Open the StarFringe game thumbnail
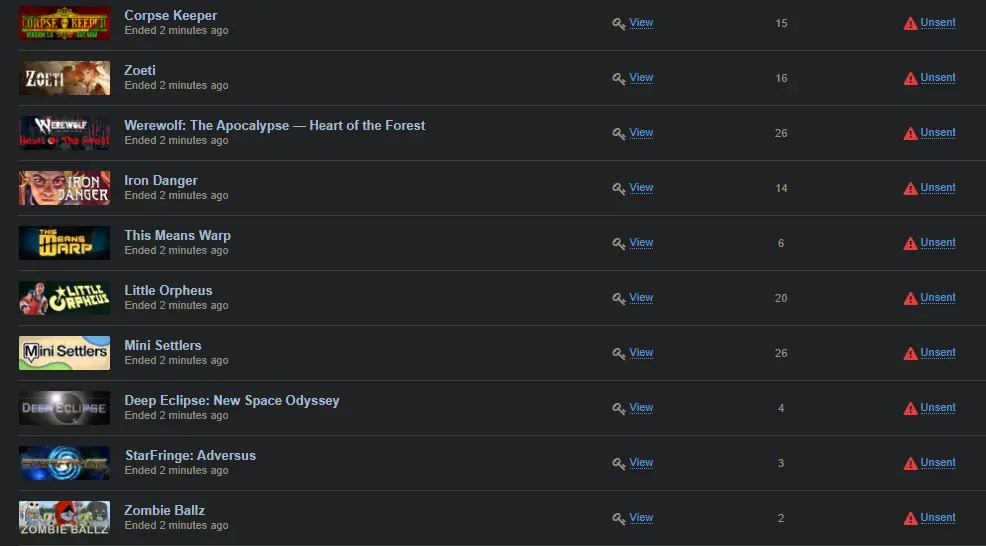 coord(64,463)
